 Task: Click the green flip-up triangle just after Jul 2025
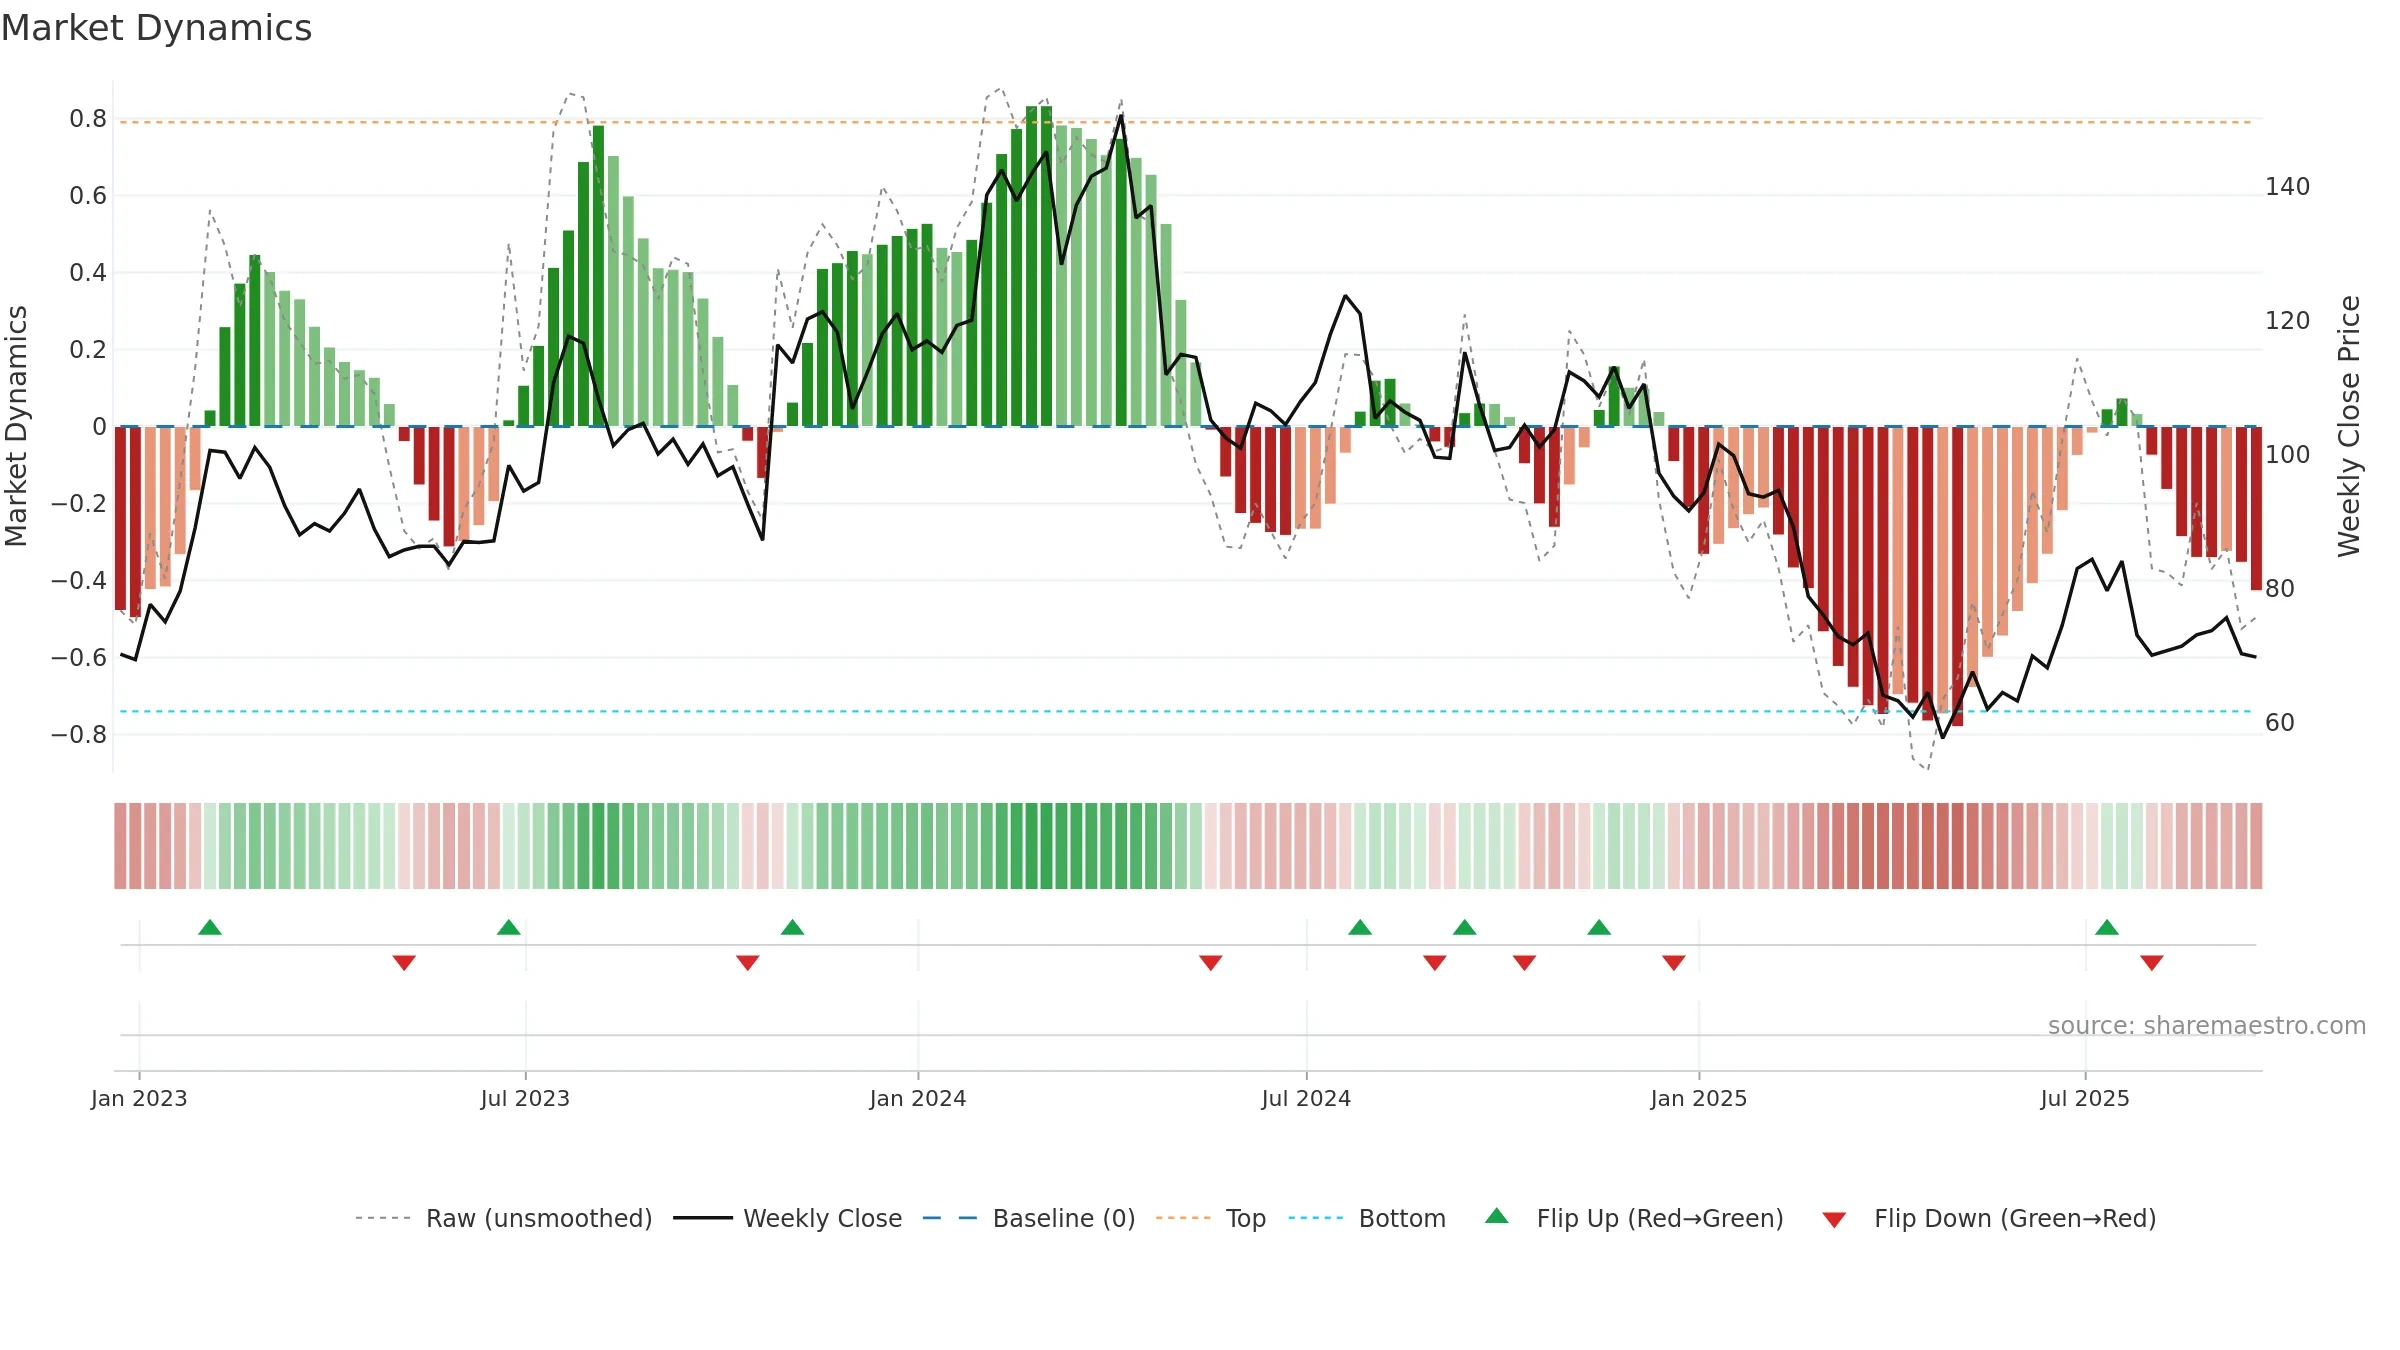click(2107, 928)
